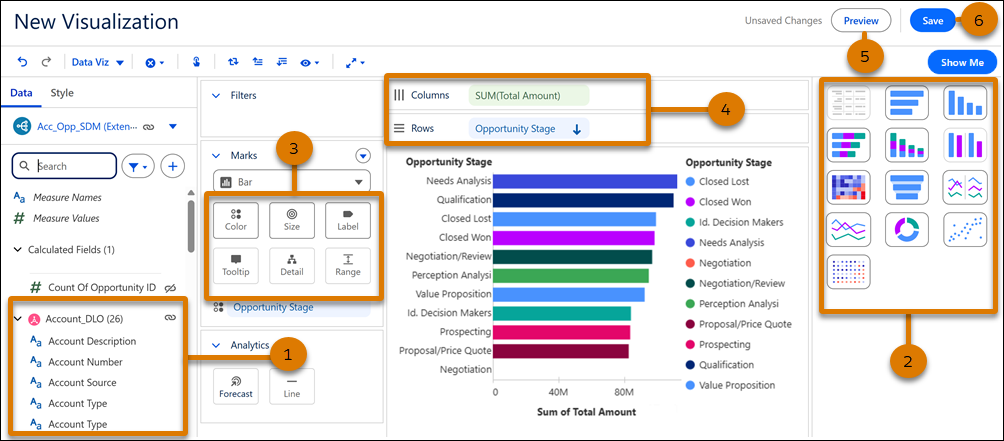
Task: Click the Show Me button
Action: point(962,63)
